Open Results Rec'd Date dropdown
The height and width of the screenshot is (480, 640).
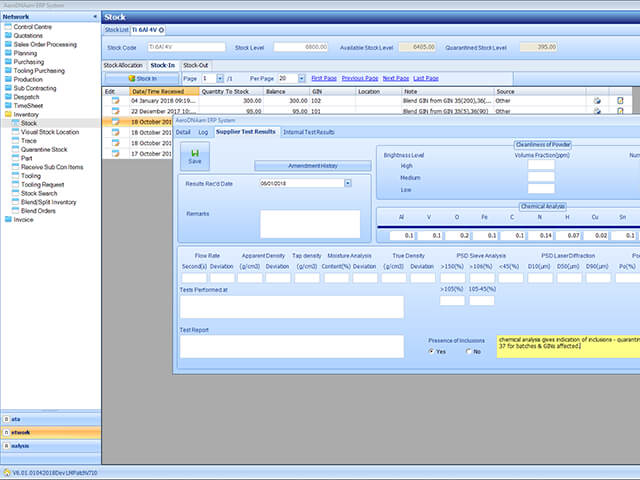(348, 183)
